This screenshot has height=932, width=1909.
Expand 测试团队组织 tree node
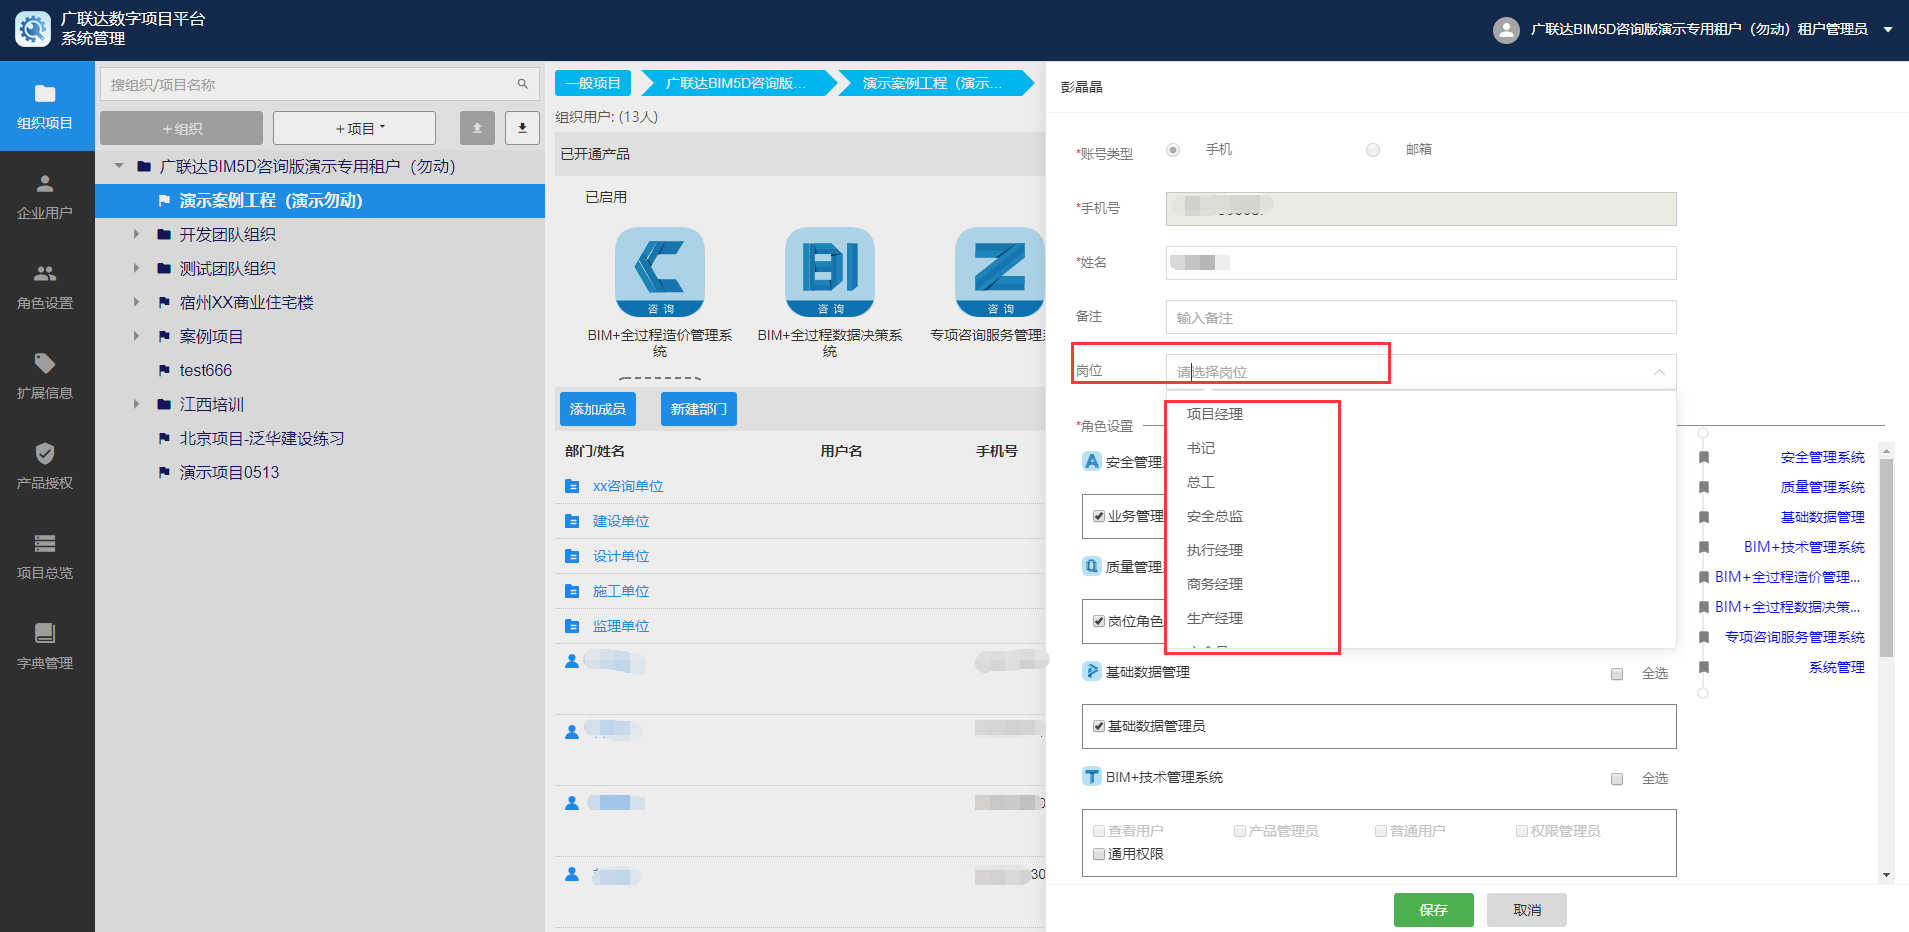pyautogui.click(x=137, y=268)
